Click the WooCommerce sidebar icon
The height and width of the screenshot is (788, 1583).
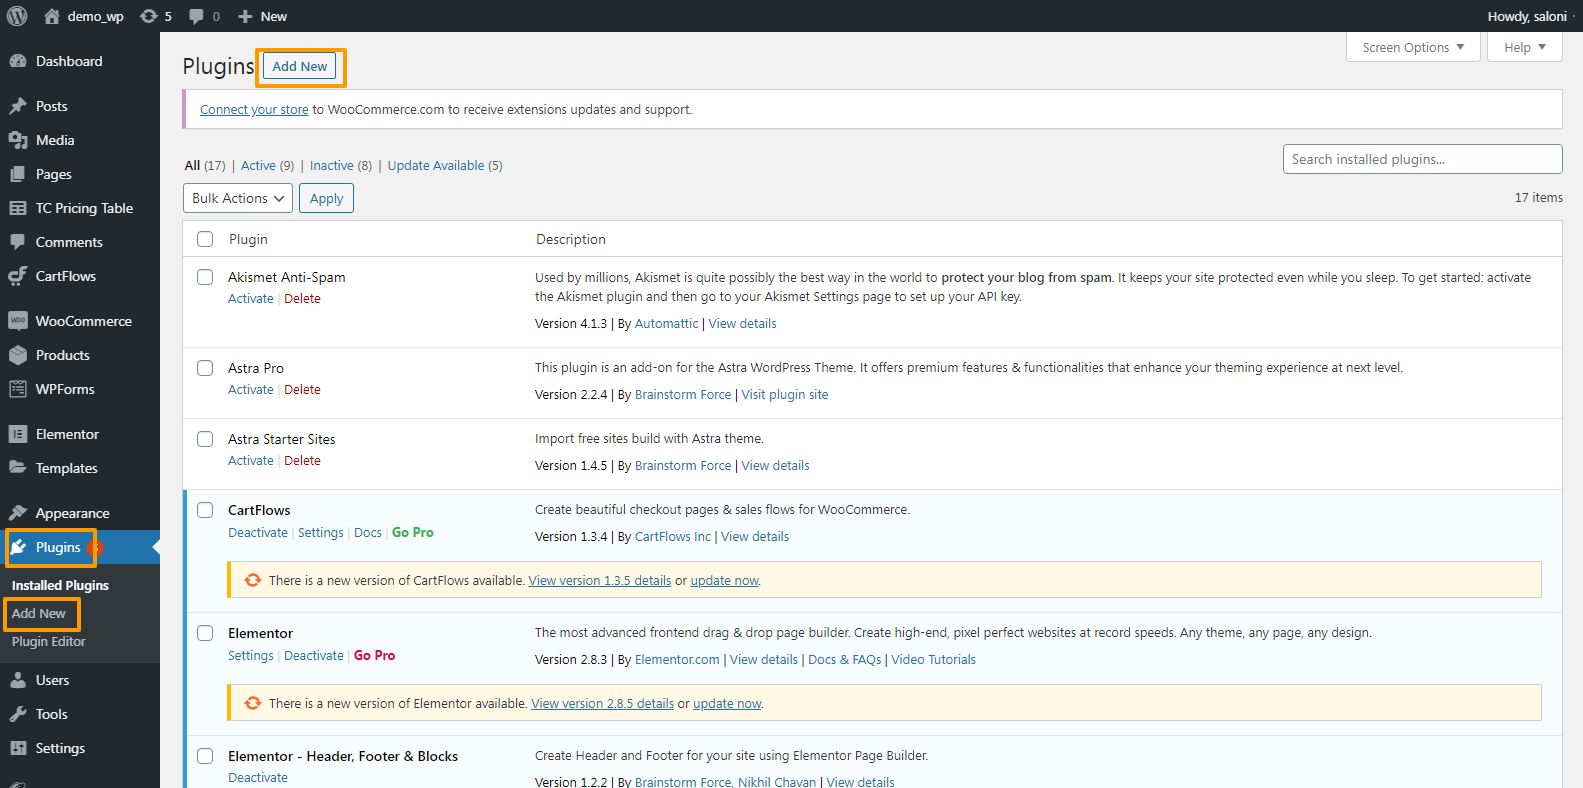click(x=18, y=321)
